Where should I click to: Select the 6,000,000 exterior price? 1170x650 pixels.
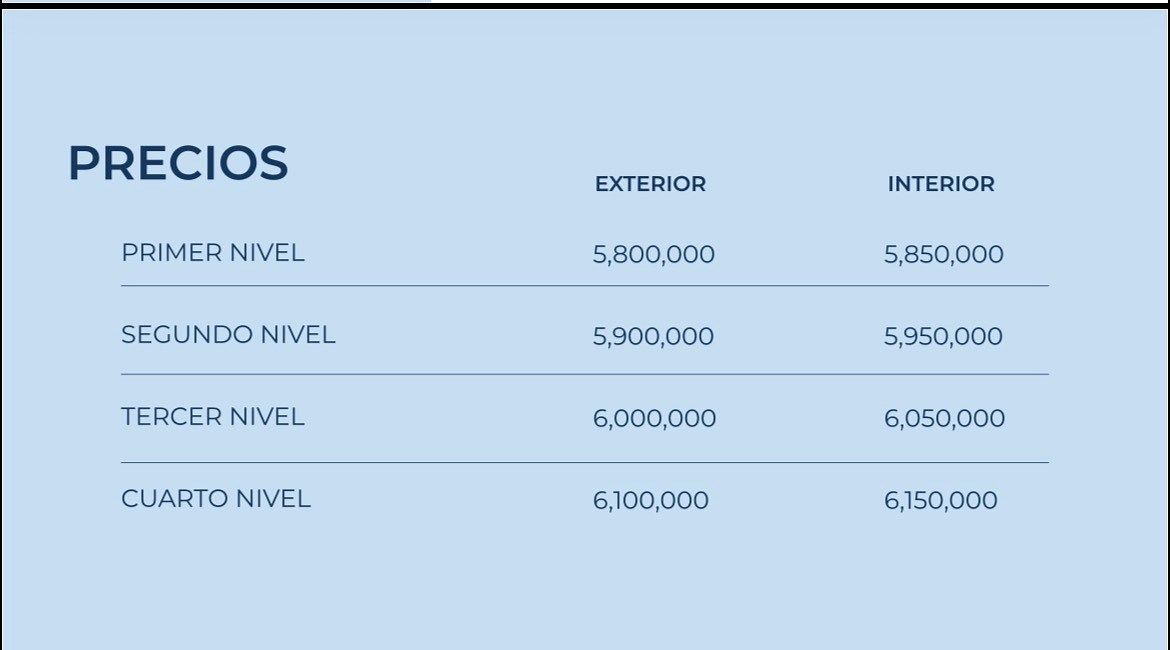coord(654,419)
